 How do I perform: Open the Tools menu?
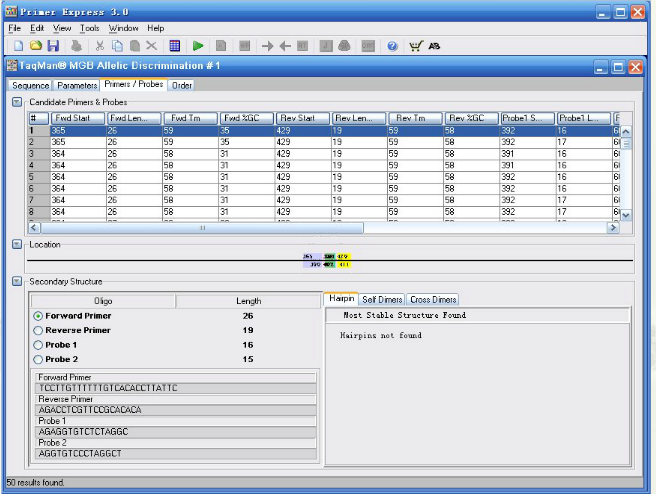(x=89, y=28)
